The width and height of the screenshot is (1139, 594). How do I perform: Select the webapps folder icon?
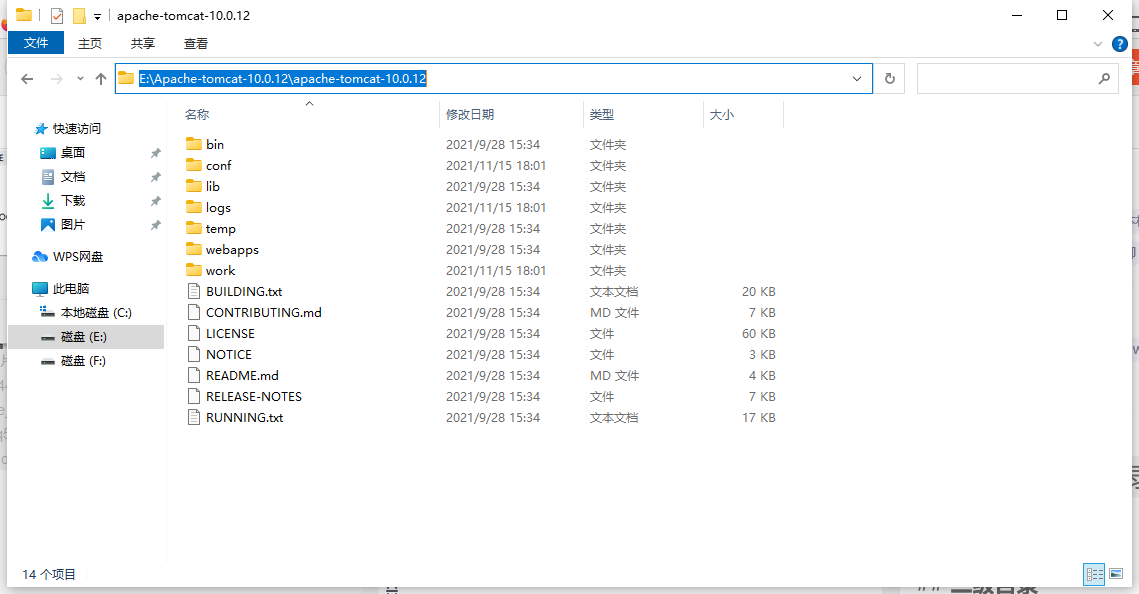point(193,249)
